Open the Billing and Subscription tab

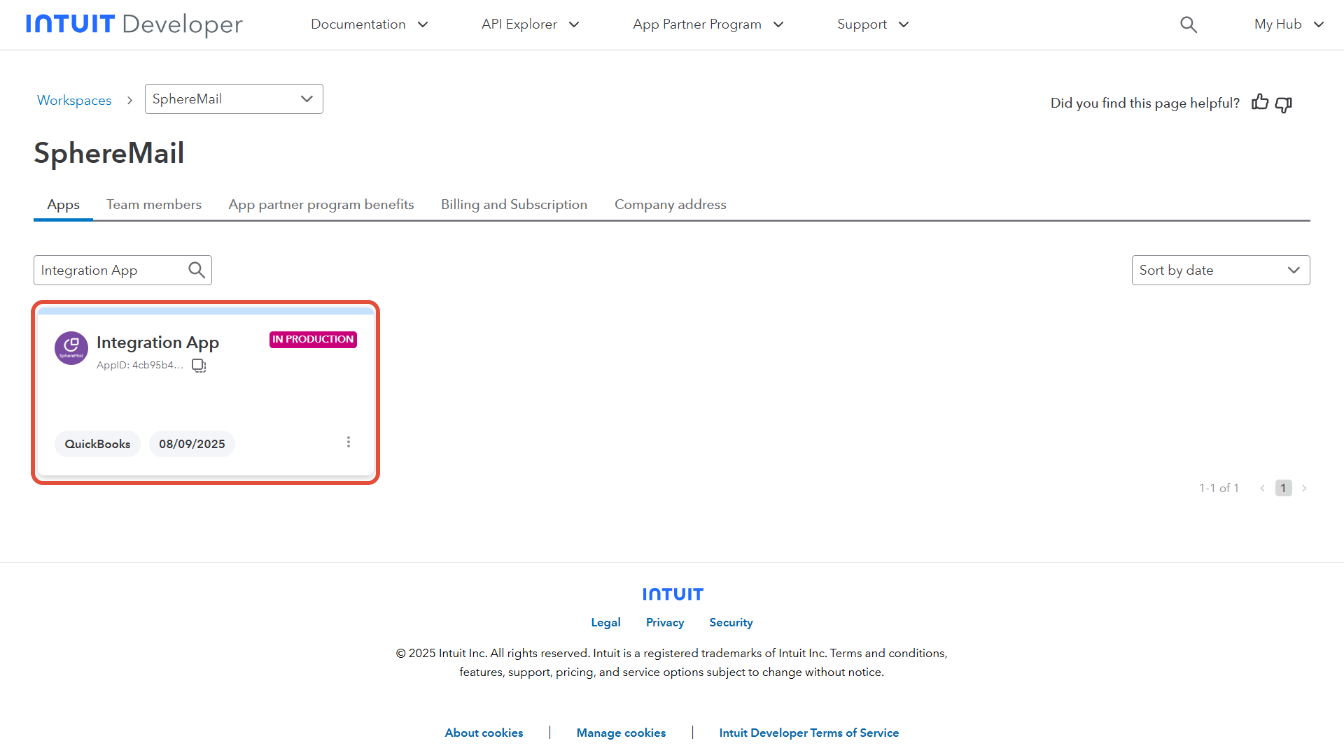pos(514,204)
